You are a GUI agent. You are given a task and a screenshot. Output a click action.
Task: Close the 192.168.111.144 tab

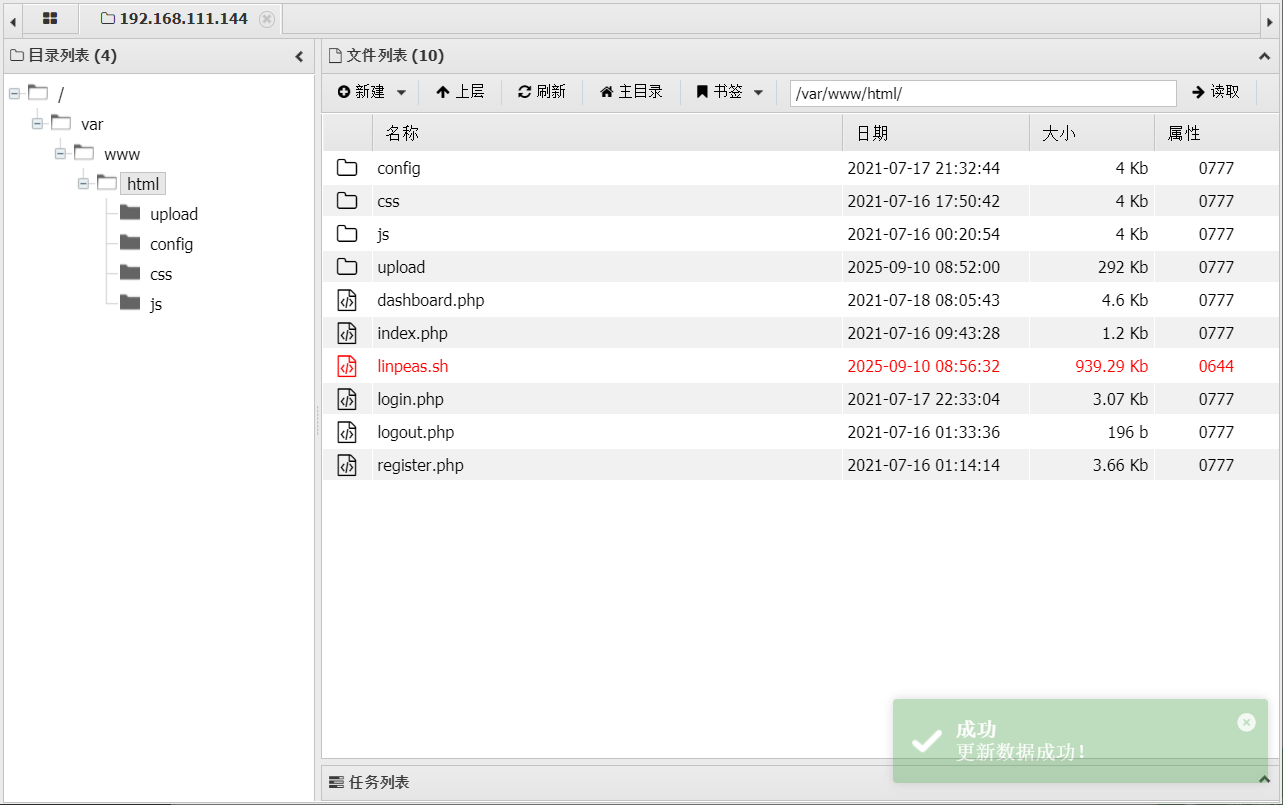[x=266, y=19]
